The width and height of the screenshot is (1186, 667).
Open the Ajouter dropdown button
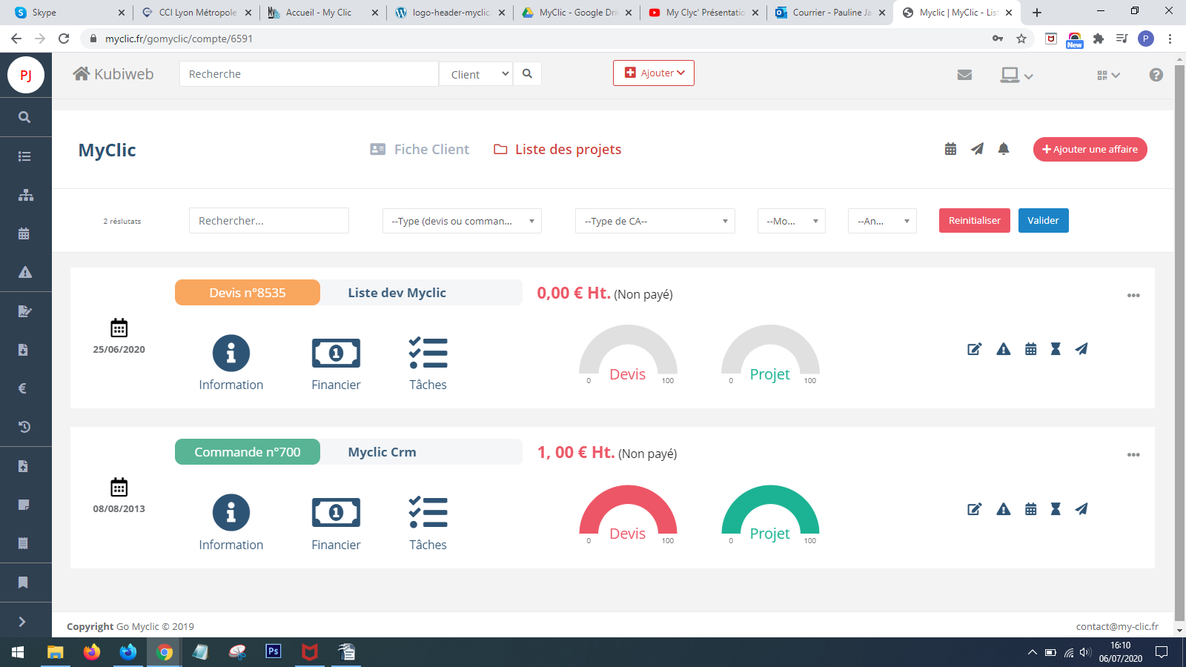click(654, 73)
